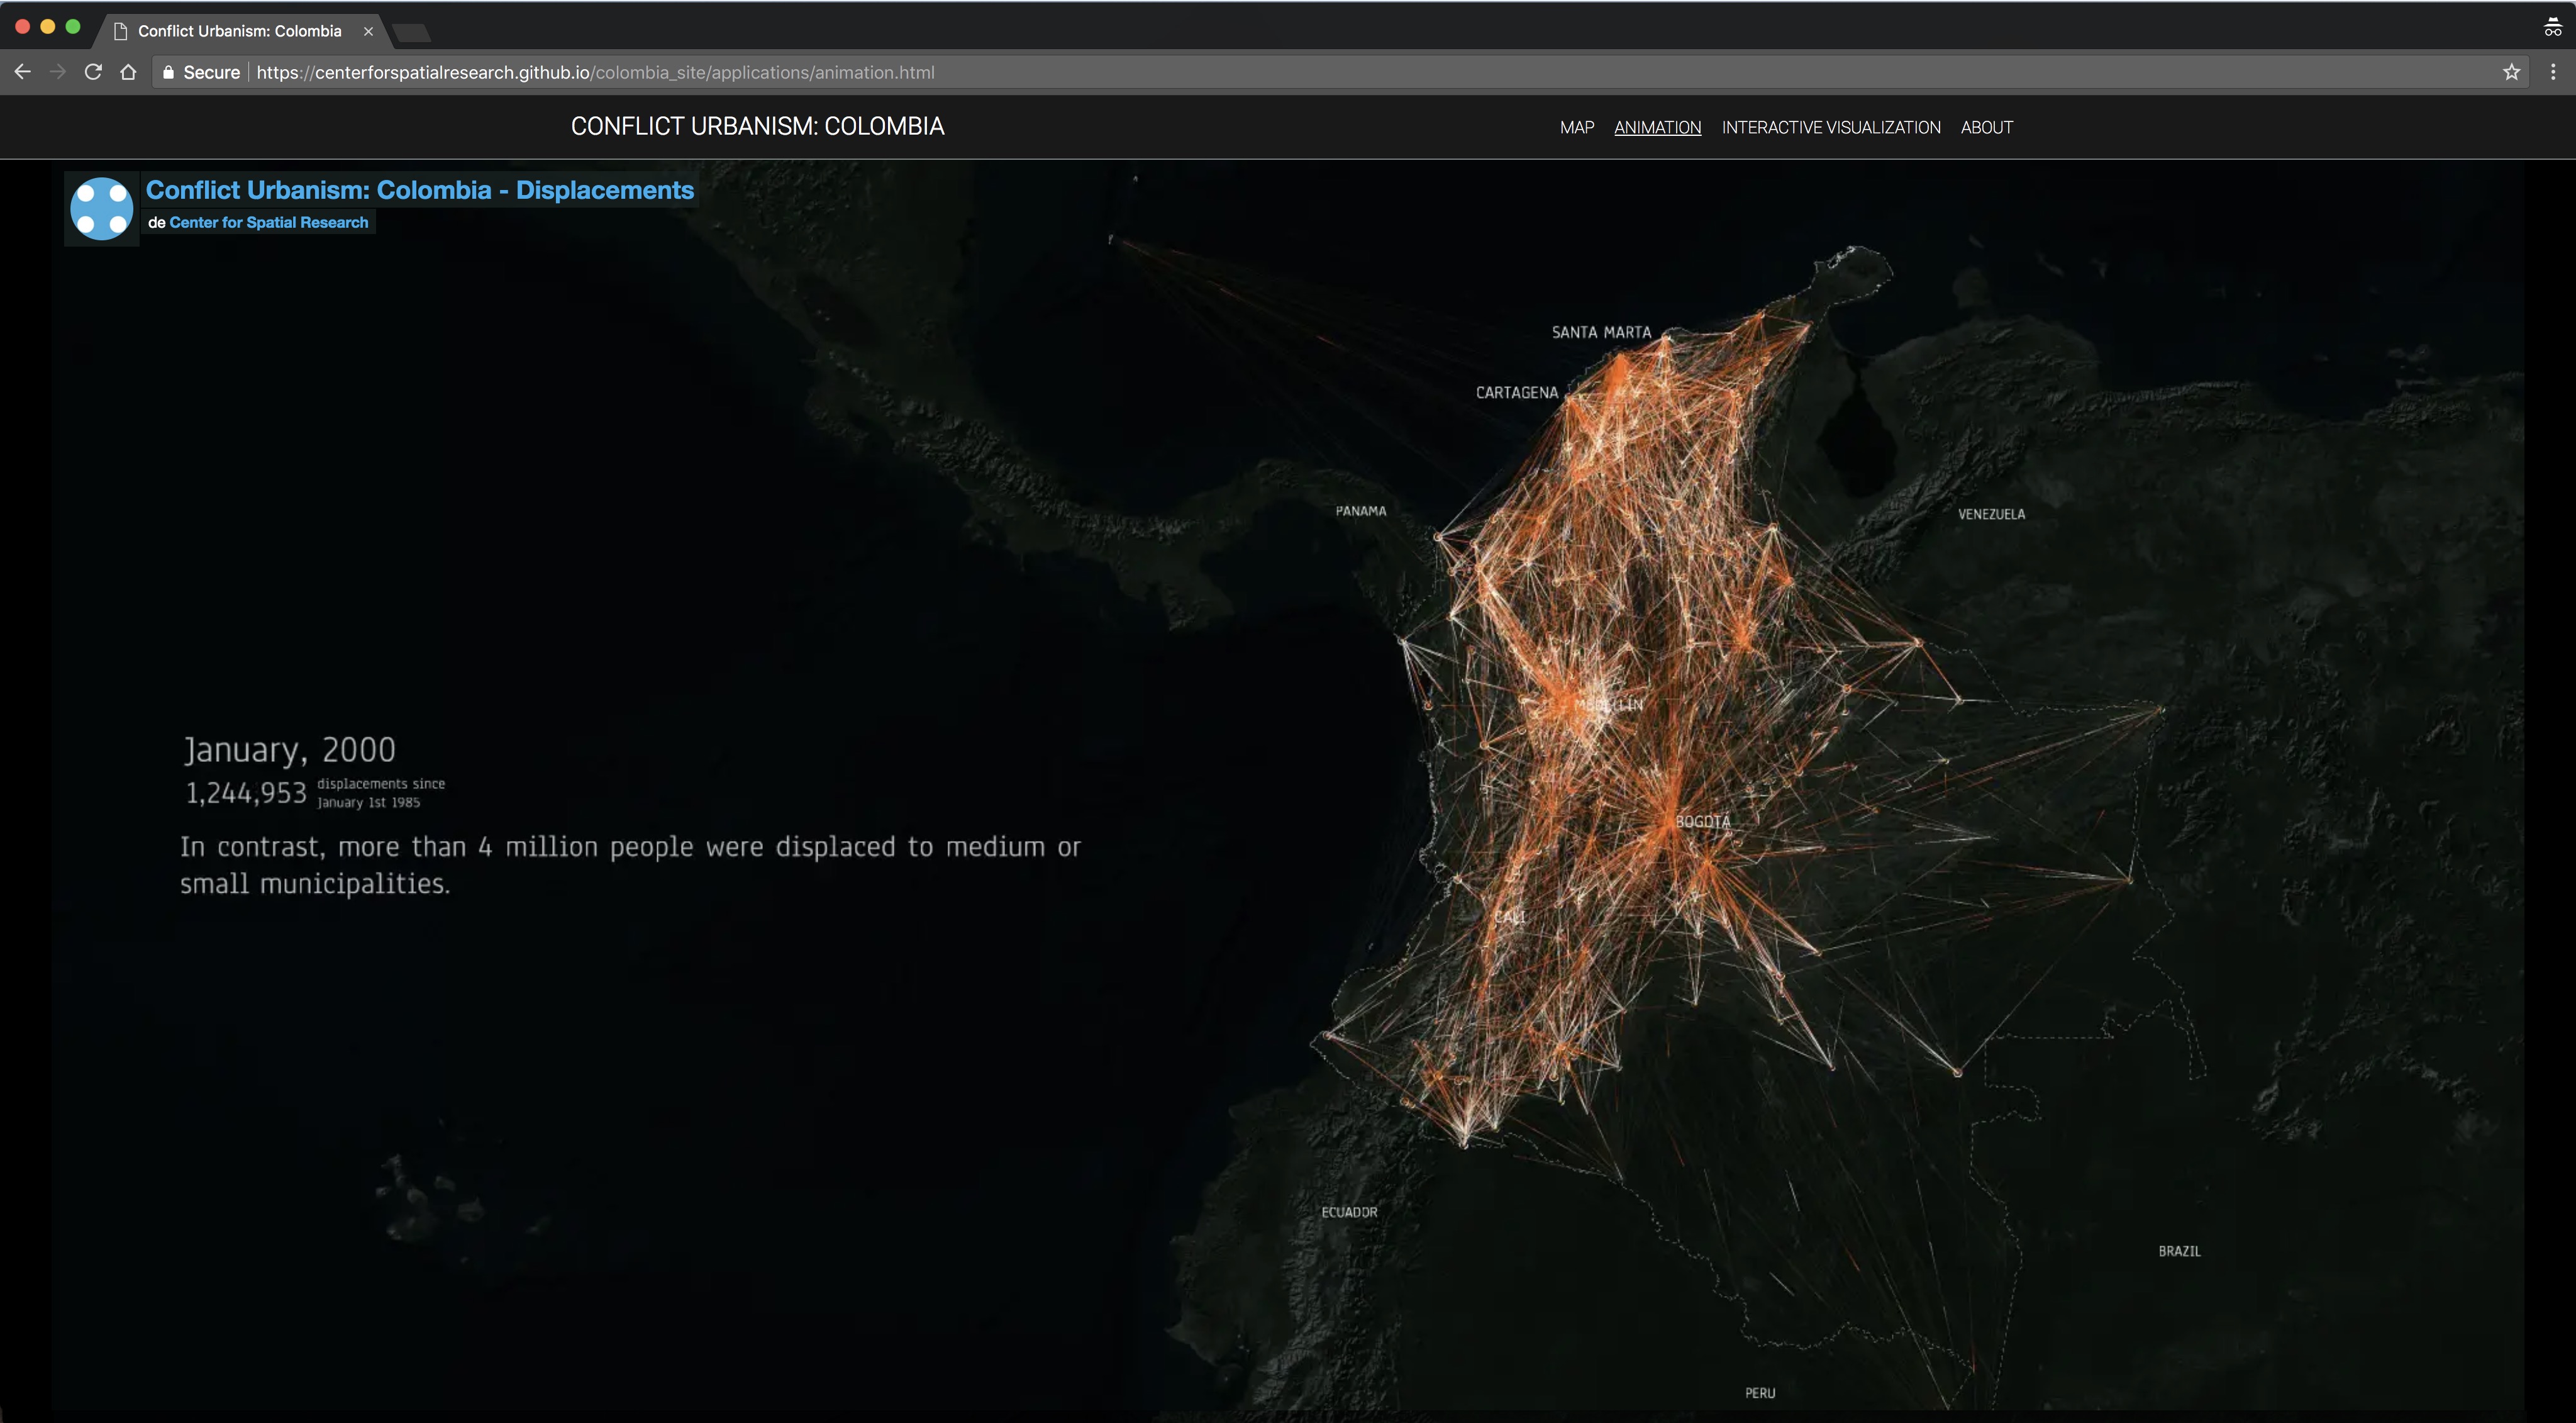Click the PANAMA map label
Image resolution: width=2576 pixels, height=1423 pixels.
(1361, 511)
